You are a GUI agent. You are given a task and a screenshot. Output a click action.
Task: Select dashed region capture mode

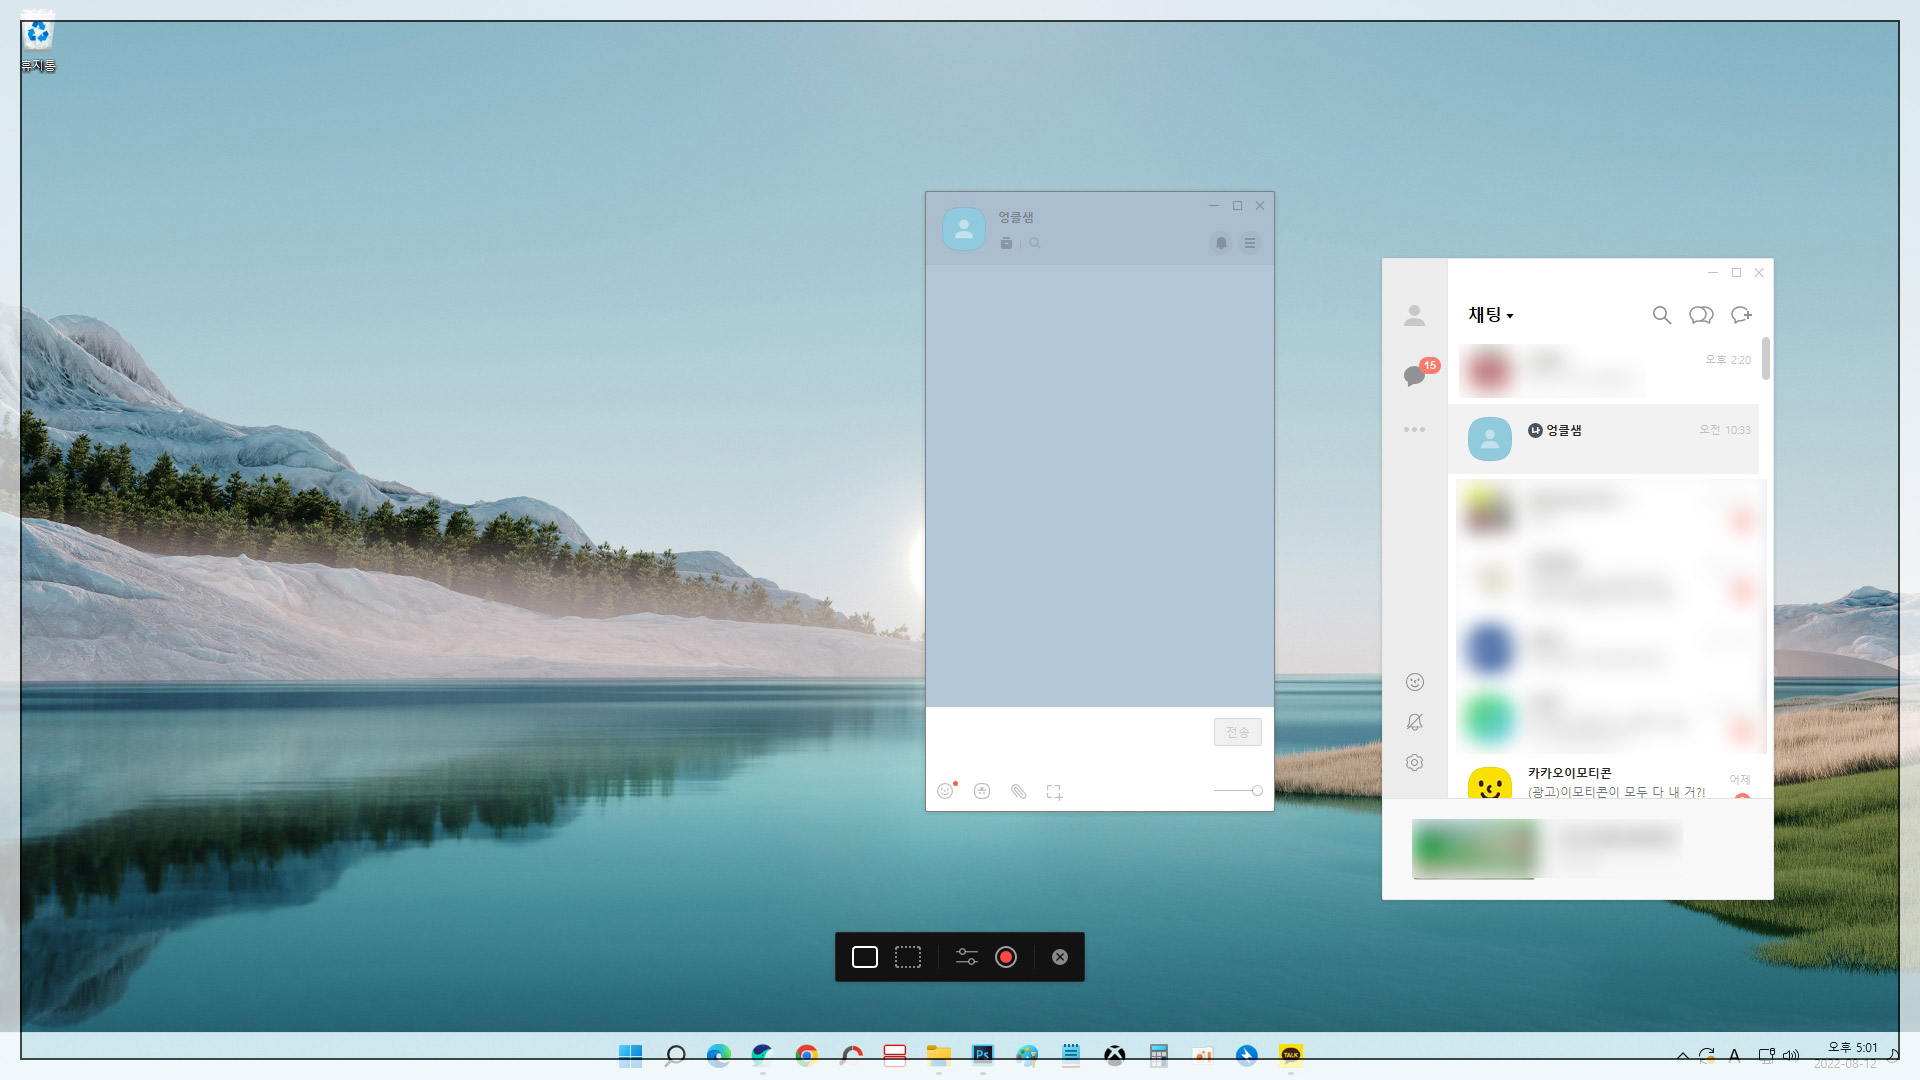tap(908, 957)
